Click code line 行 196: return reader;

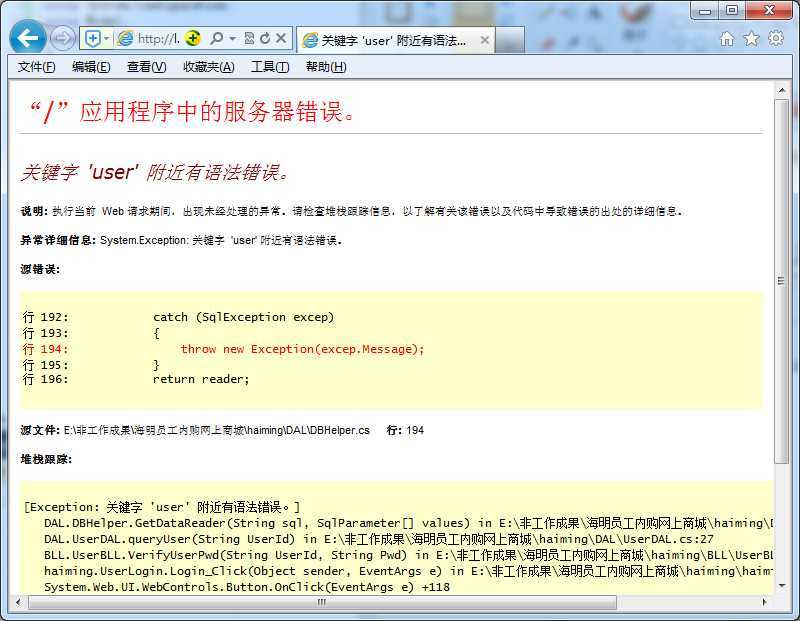[x=136, y=379]
